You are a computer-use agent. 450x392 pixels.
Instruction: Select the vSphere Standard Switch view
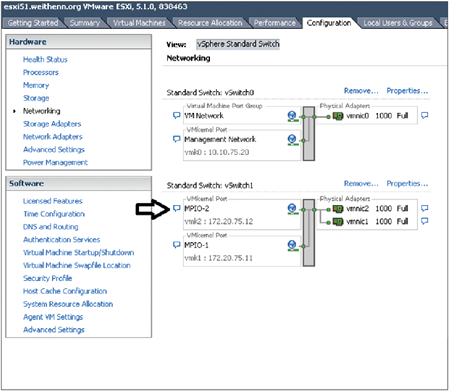(x=238, y=44)
